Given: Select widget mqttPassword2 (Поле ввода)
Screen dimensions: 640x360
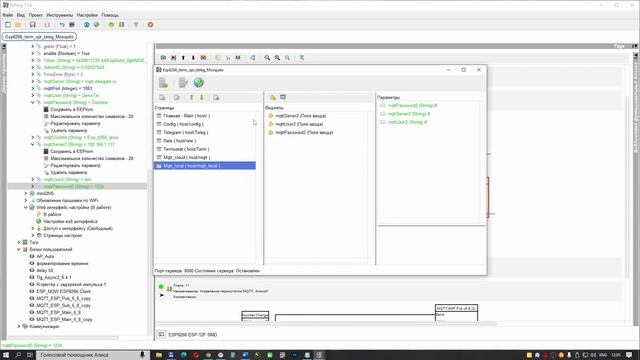Looking at the screenshot, I should pos(304,133).
